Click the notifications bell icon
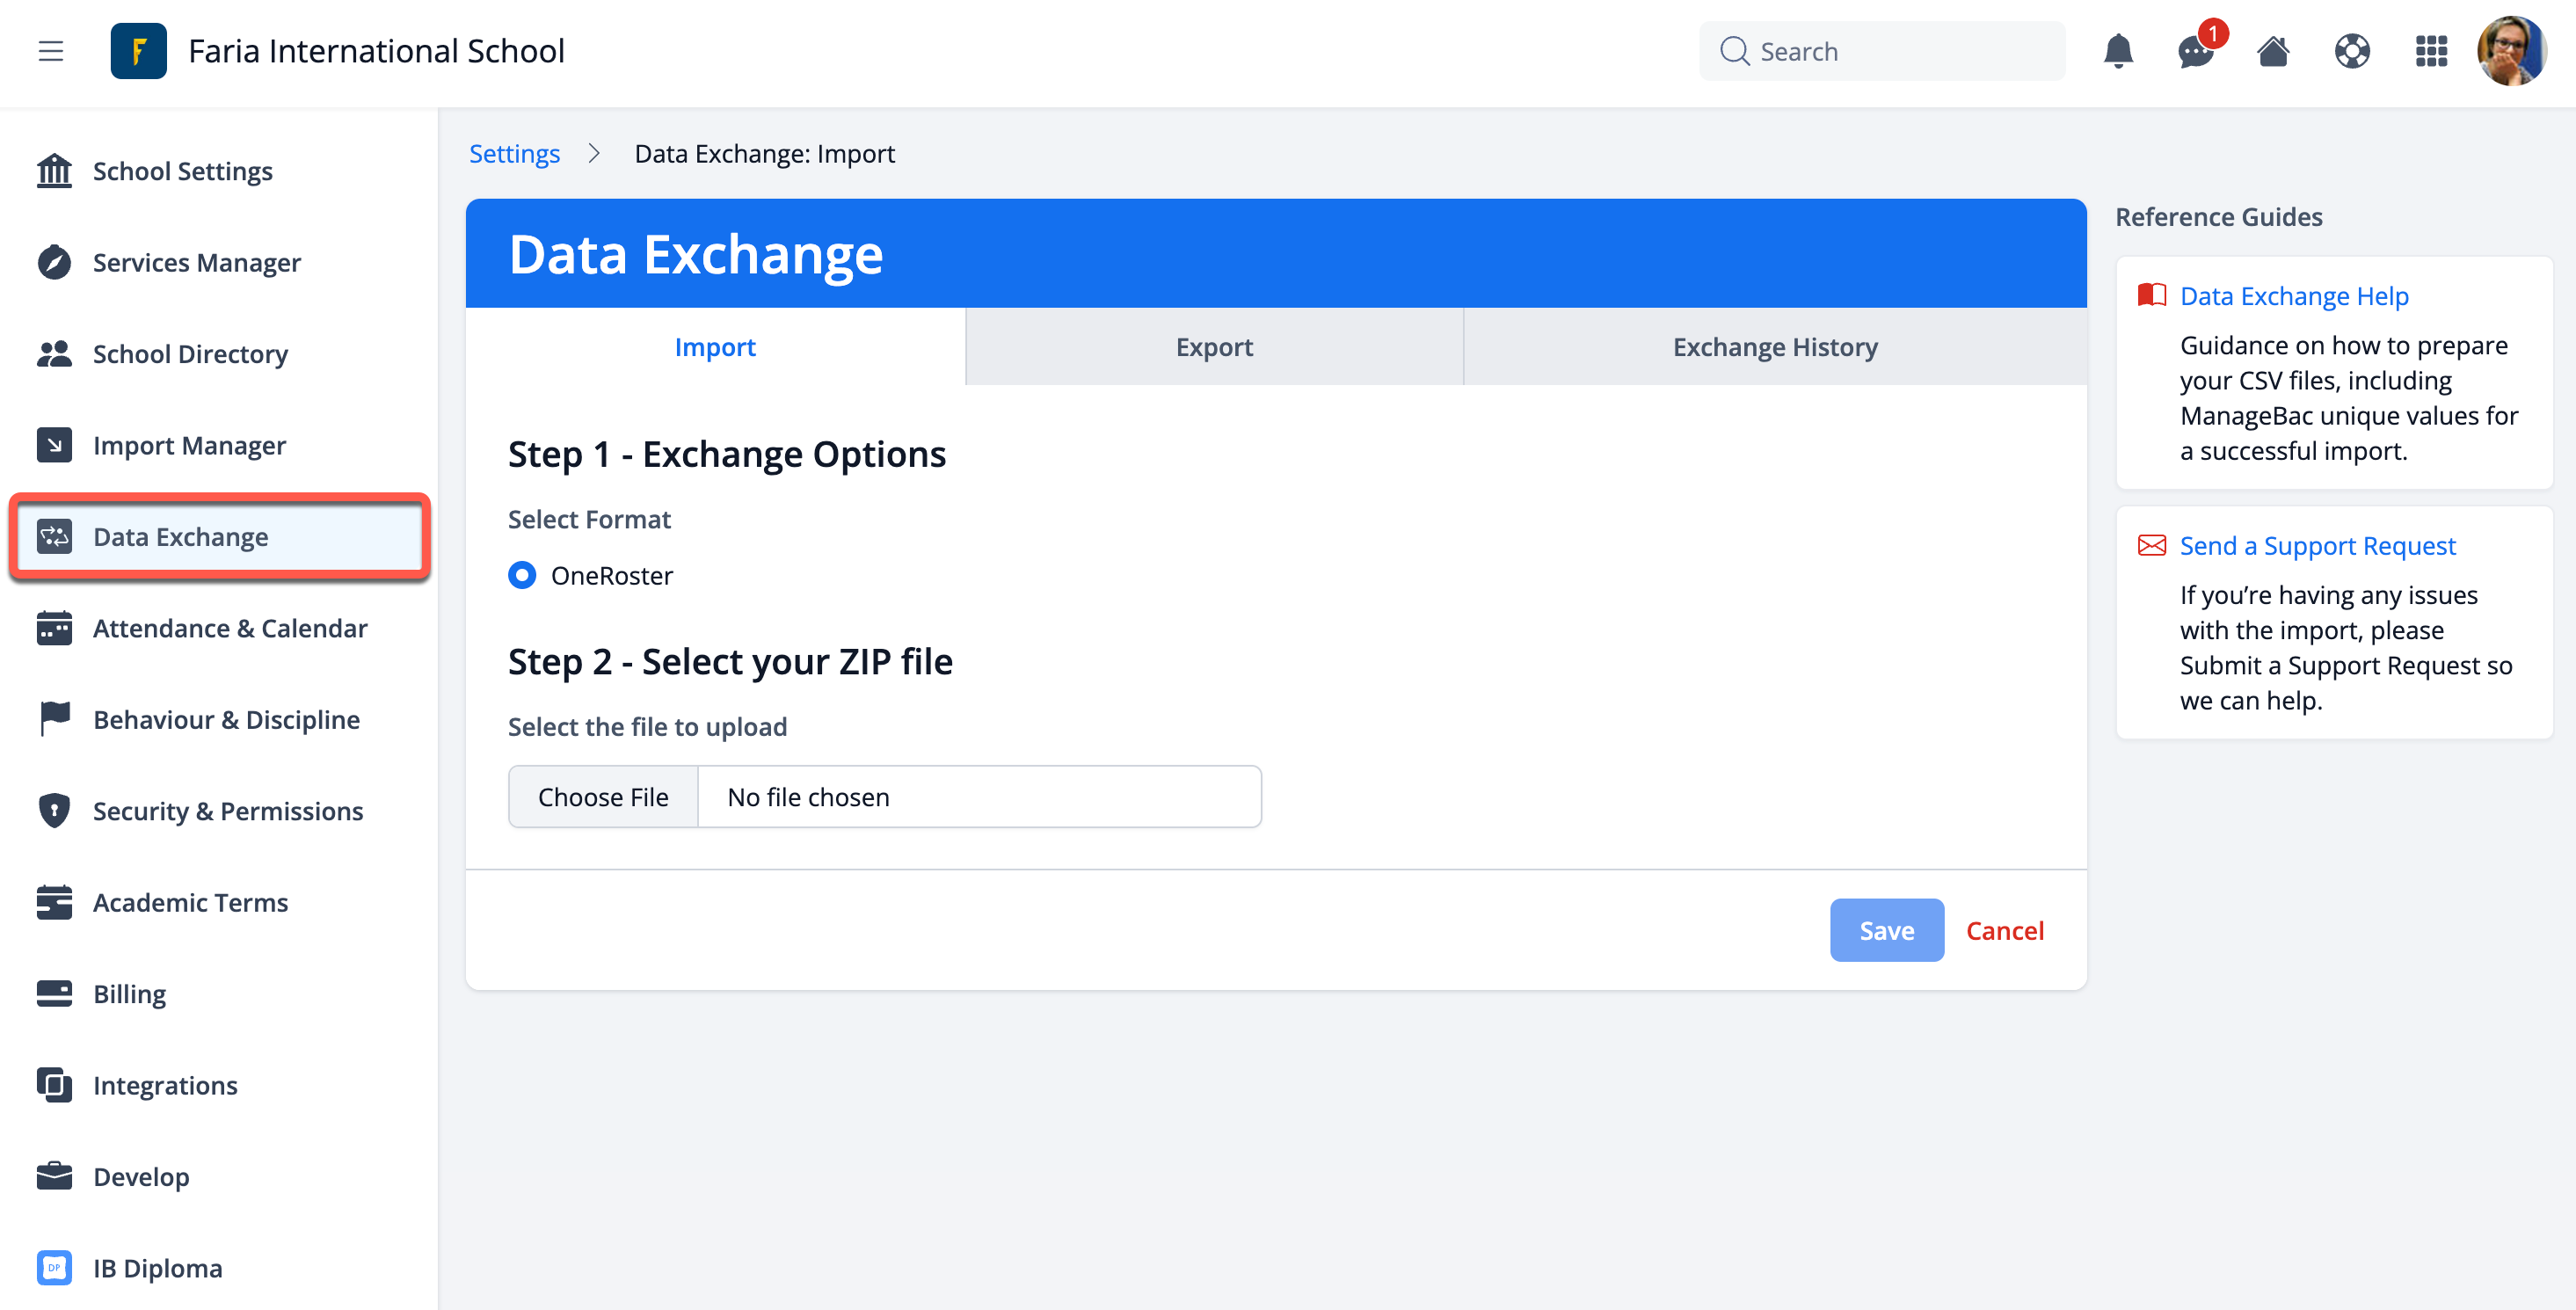 click(2118, 51)
